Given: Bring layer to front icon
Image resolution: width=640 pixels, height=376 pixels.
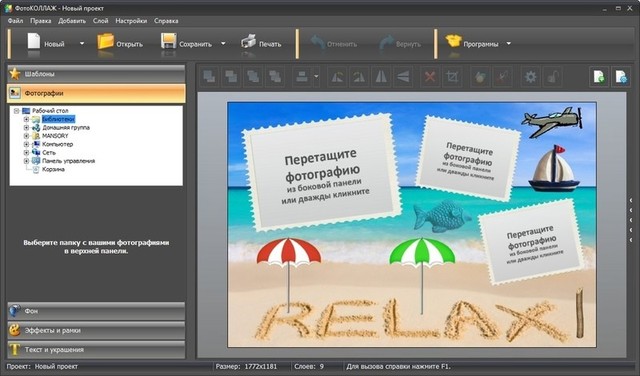Looking at the screenshot, I should point(209,77).
